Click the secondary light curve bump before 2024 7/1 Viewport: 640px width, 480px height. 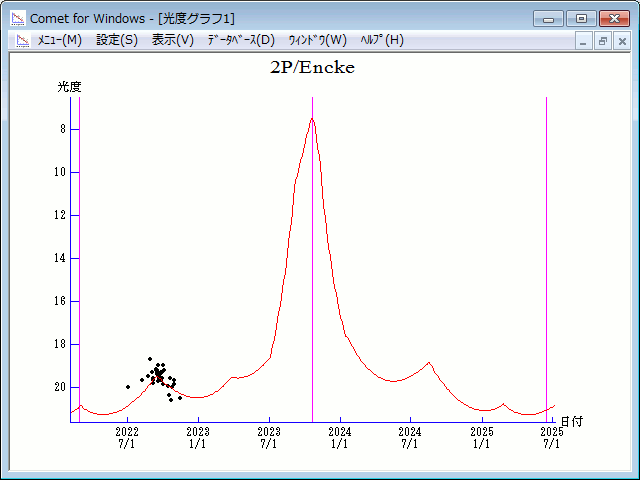point(429,362)
